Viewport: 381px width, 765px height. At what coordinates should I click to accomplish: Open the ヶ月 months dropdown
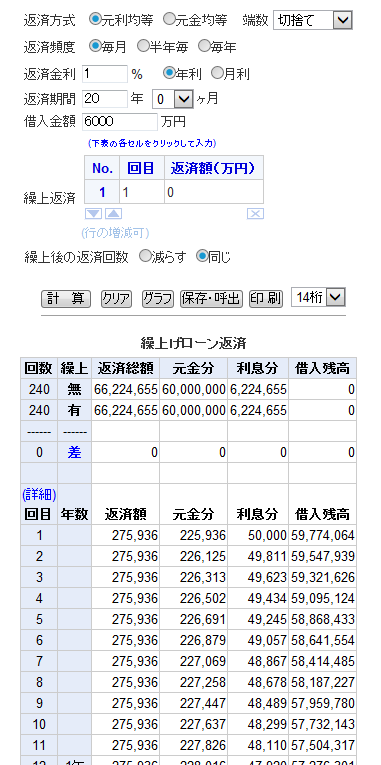(x=173, y=100)
